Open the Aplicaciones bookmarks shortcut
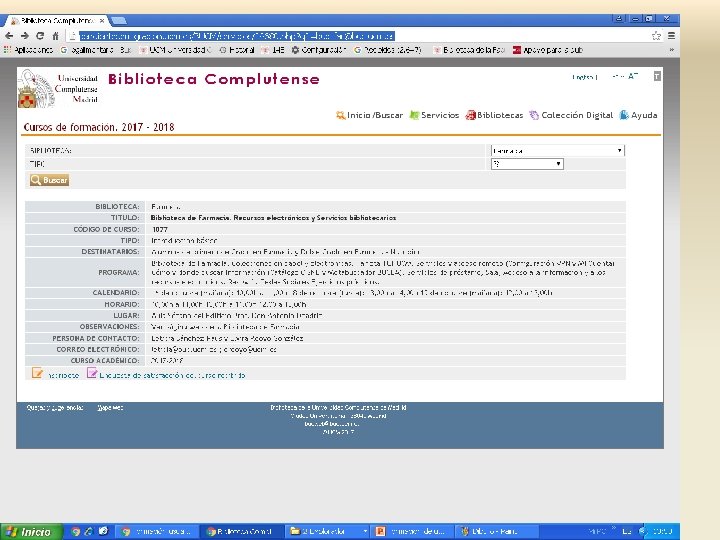This screenshot has width=720, height=540. click(x=28, y=50)
